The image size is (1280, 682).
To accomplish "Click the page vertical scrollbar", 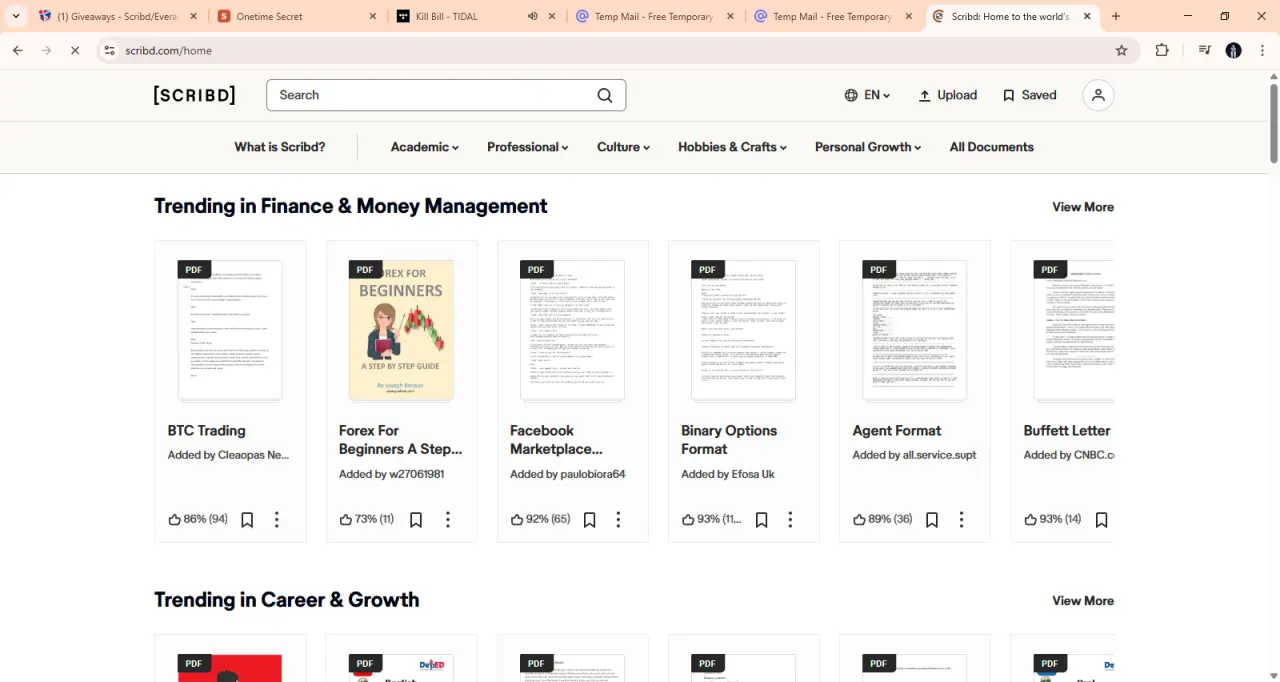I will pos(1274,123).
